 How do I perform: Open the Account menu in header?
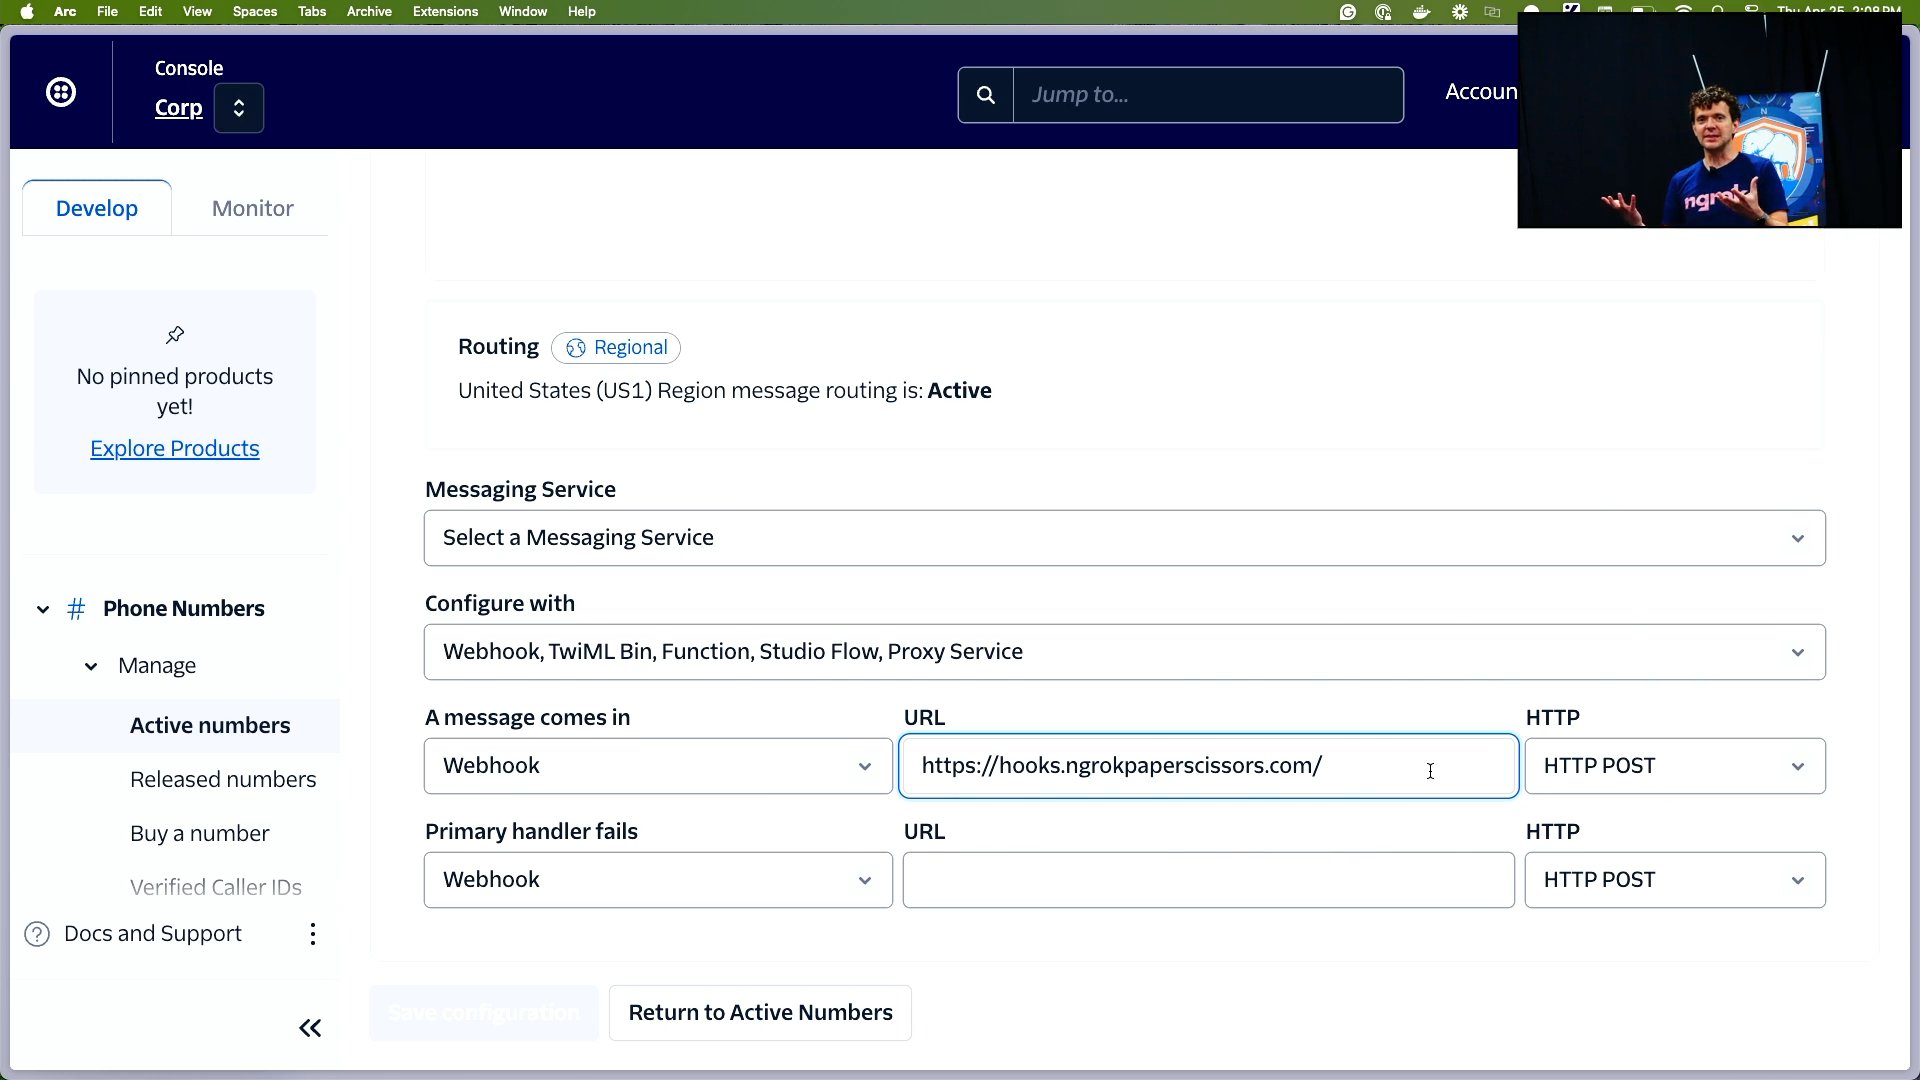1481,92
